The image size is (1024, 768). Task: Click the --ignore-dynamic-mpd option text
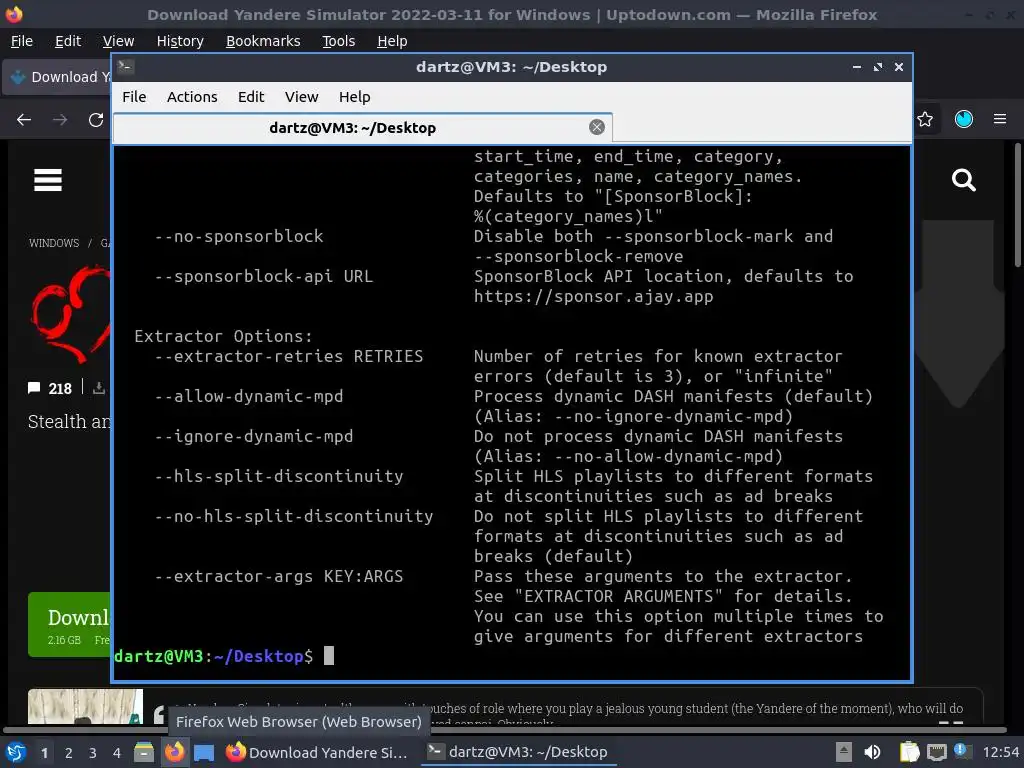point(254,436)
